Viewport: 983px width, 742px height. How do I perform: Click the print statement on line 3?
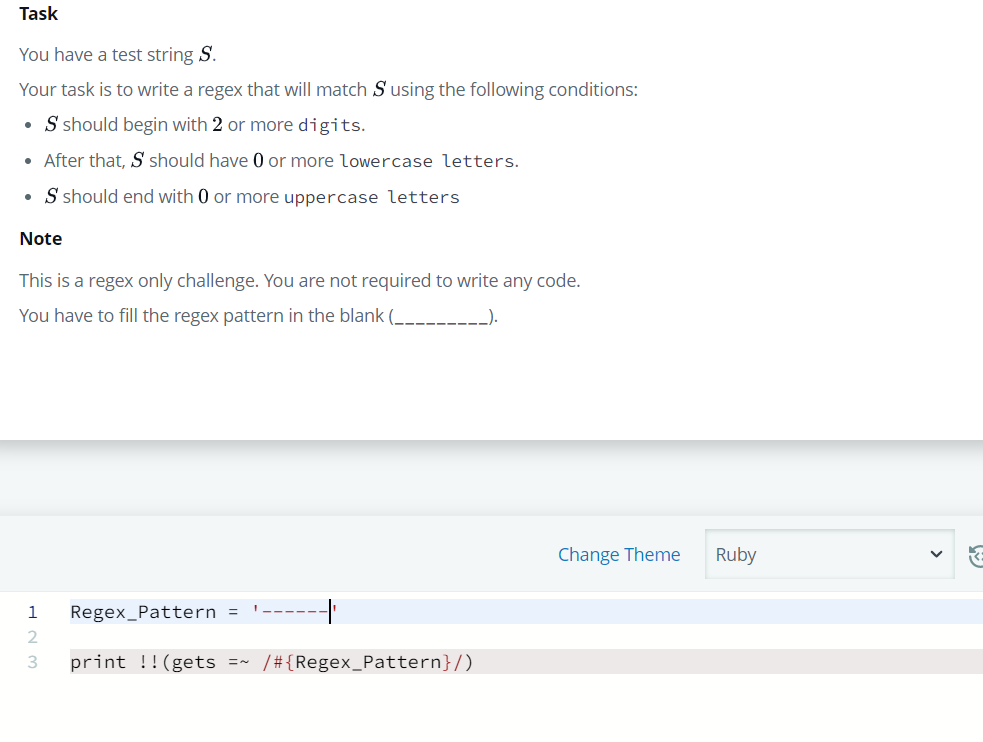pyautogui.click(x=270, y=661)
